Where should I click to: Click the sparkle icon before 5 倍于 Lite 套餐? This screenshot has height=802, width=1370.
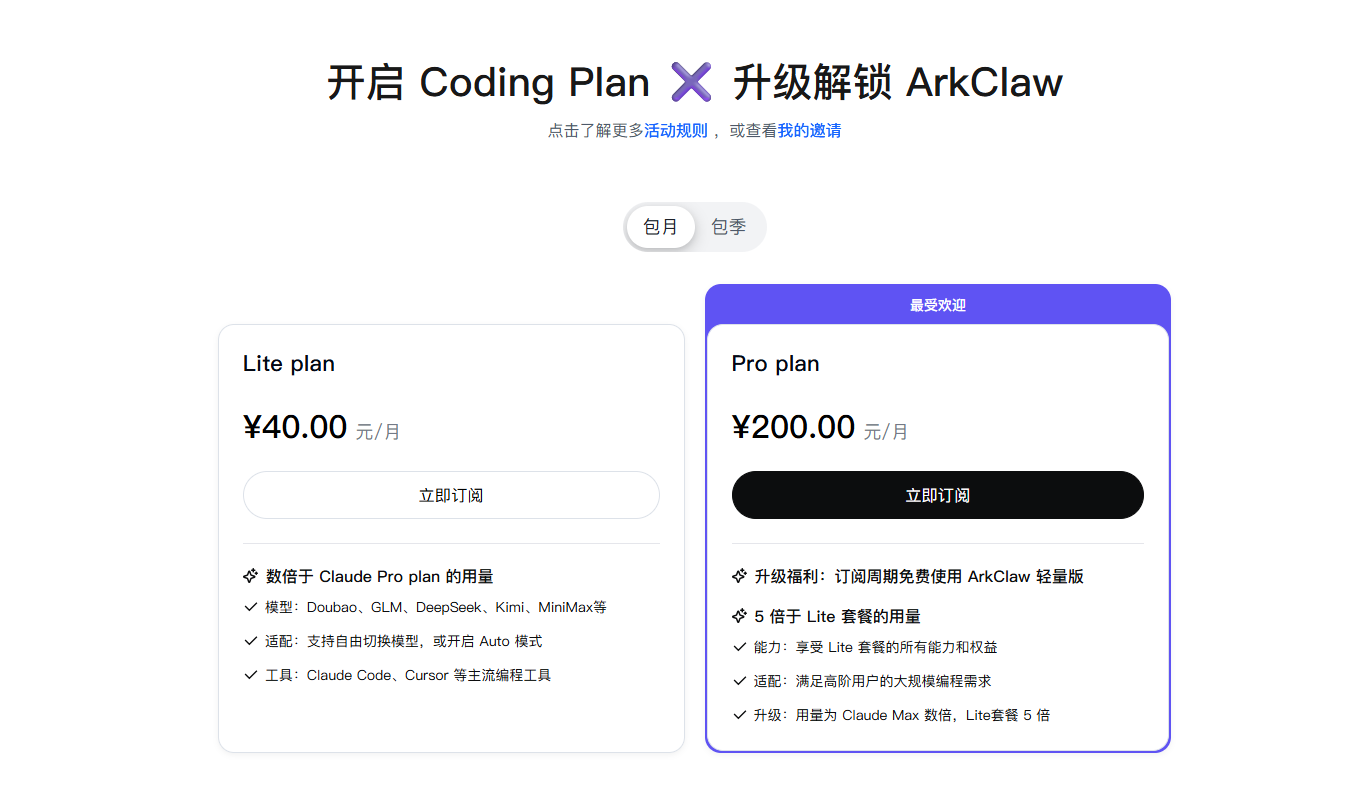point(737,616)
